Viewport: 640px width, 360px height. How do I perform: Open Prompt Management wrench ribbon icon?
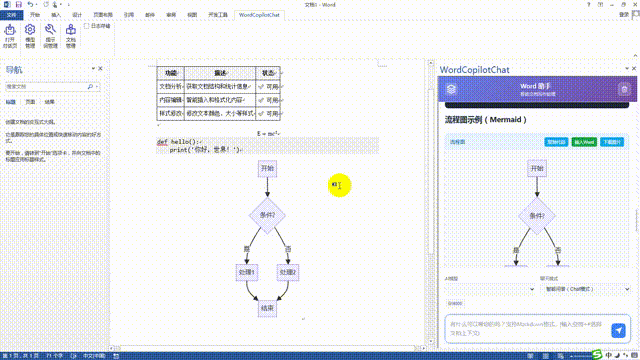point(50,36)
